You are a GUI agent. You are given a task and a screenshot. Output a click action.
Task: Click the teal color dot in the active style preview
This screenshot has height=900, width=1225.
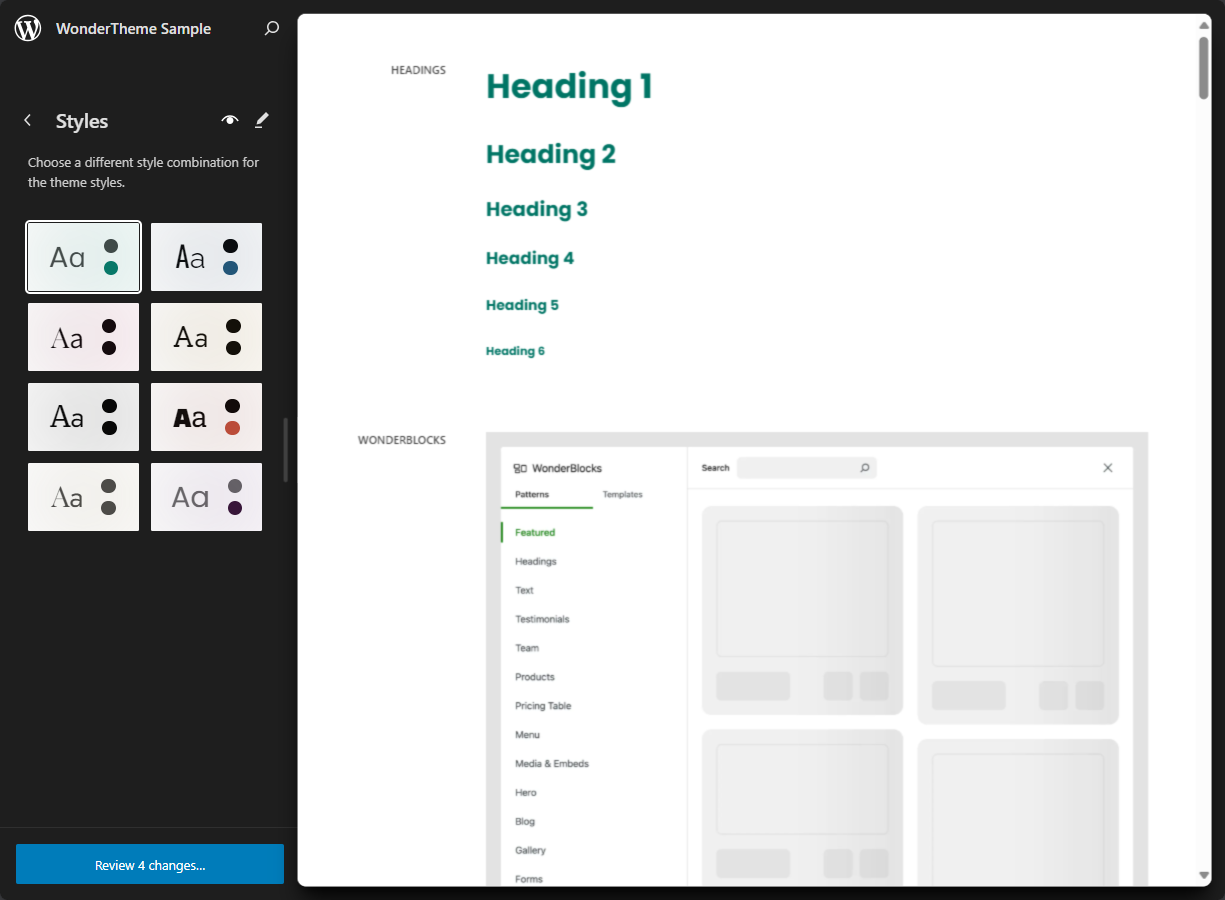110,269
